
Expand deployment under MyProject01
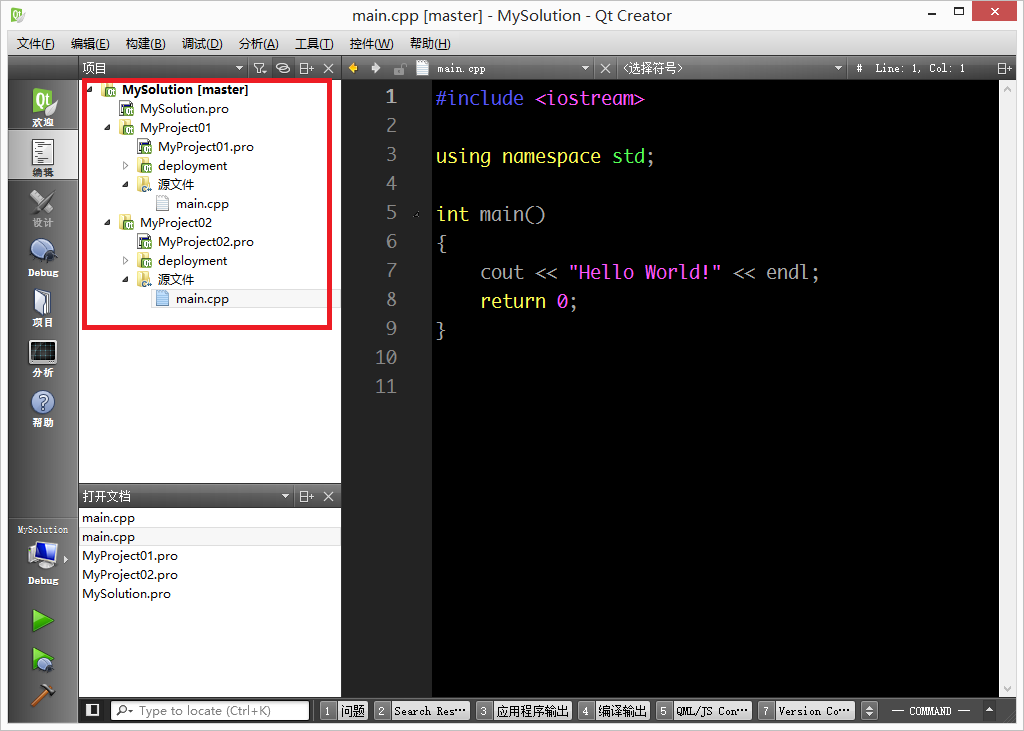[125, 165]
